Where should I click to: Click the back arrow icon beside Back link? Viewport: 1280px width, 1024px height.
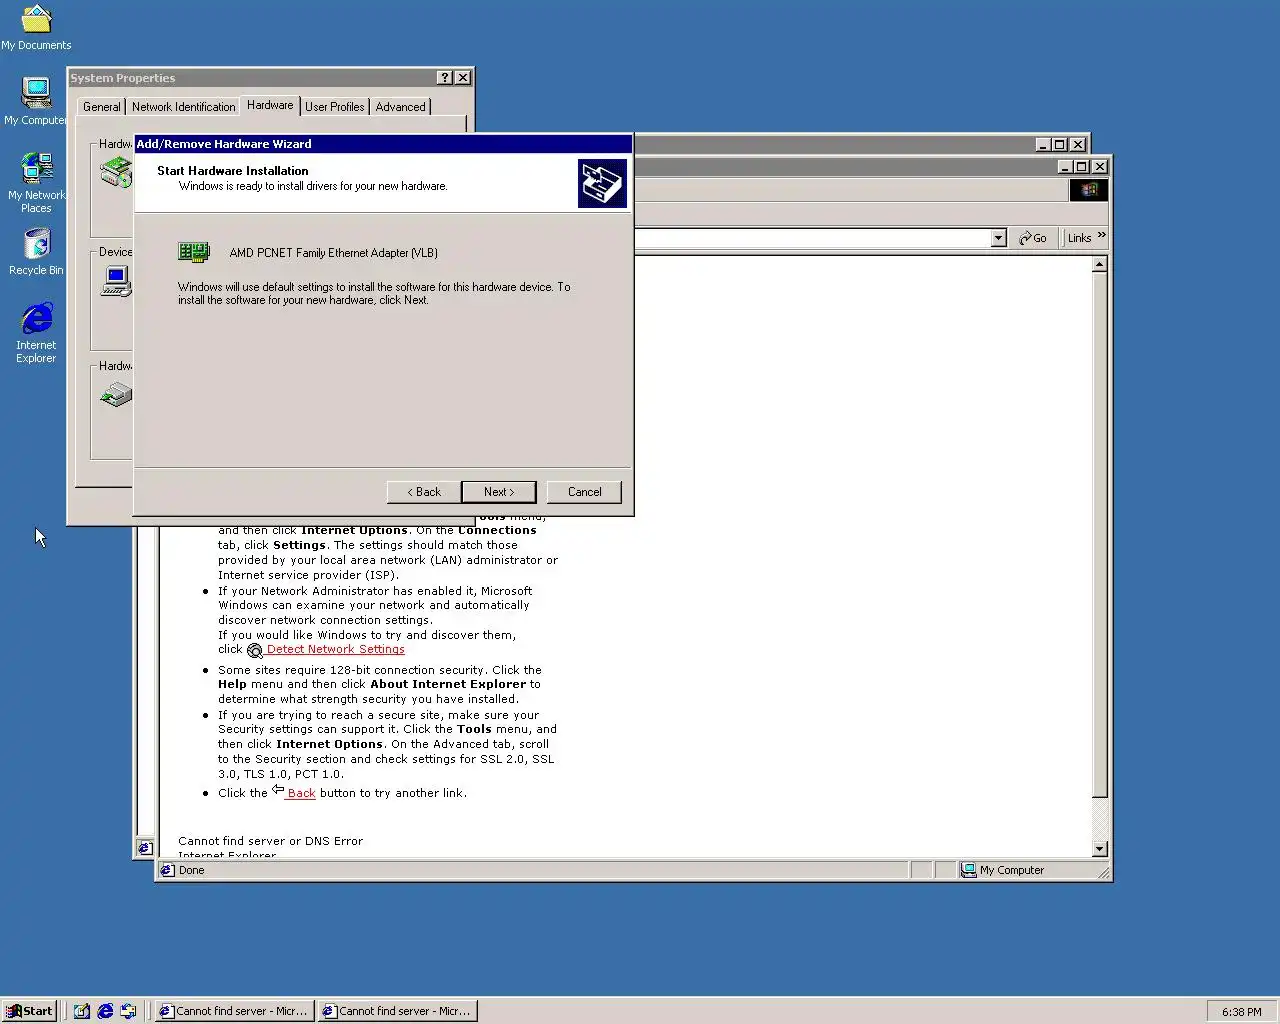(x=278, y=790)
